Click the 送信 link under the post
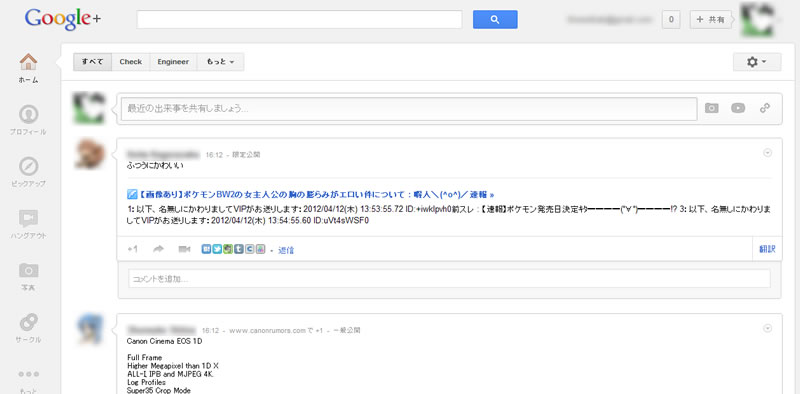This screenshot has width=800, height=394. [x=286, y=250]
